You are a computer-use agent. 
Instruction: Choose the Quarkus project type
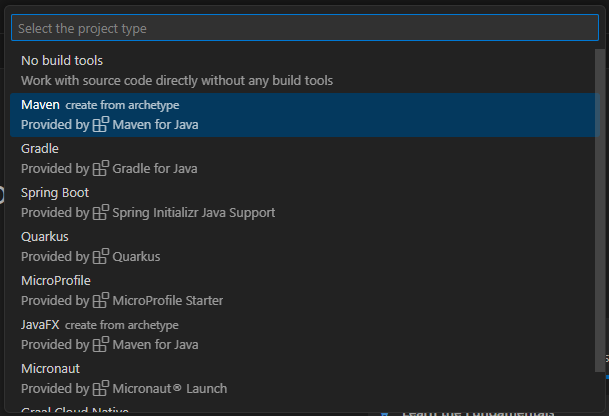[x=45, y=236]
